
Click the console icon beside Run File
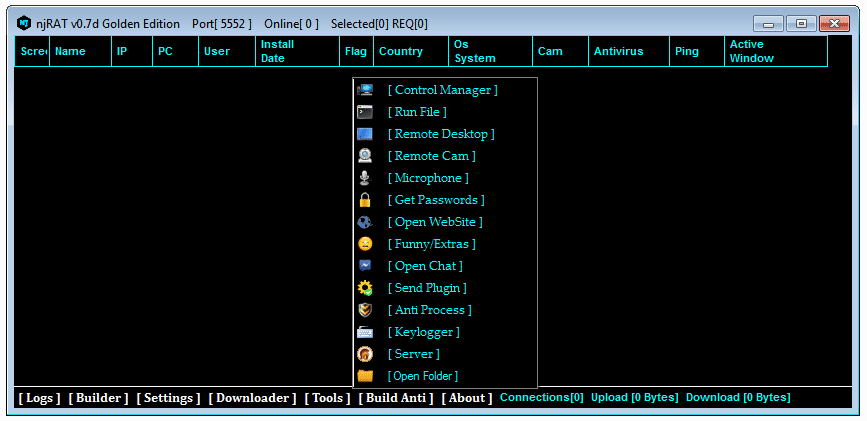click(365, 112)
